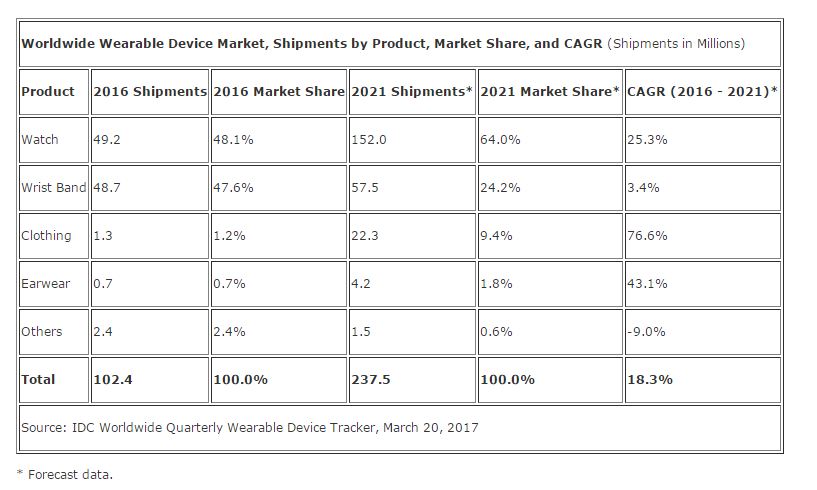Click the Product column header

pos(48,91)
